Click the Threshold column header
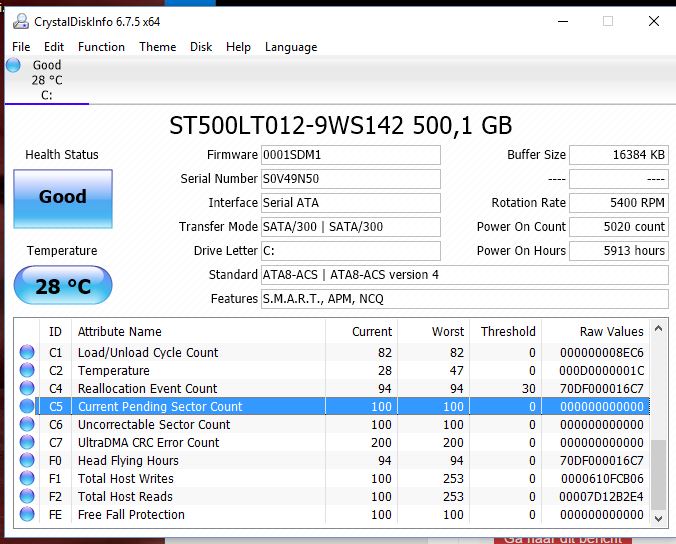 point(505,331)
